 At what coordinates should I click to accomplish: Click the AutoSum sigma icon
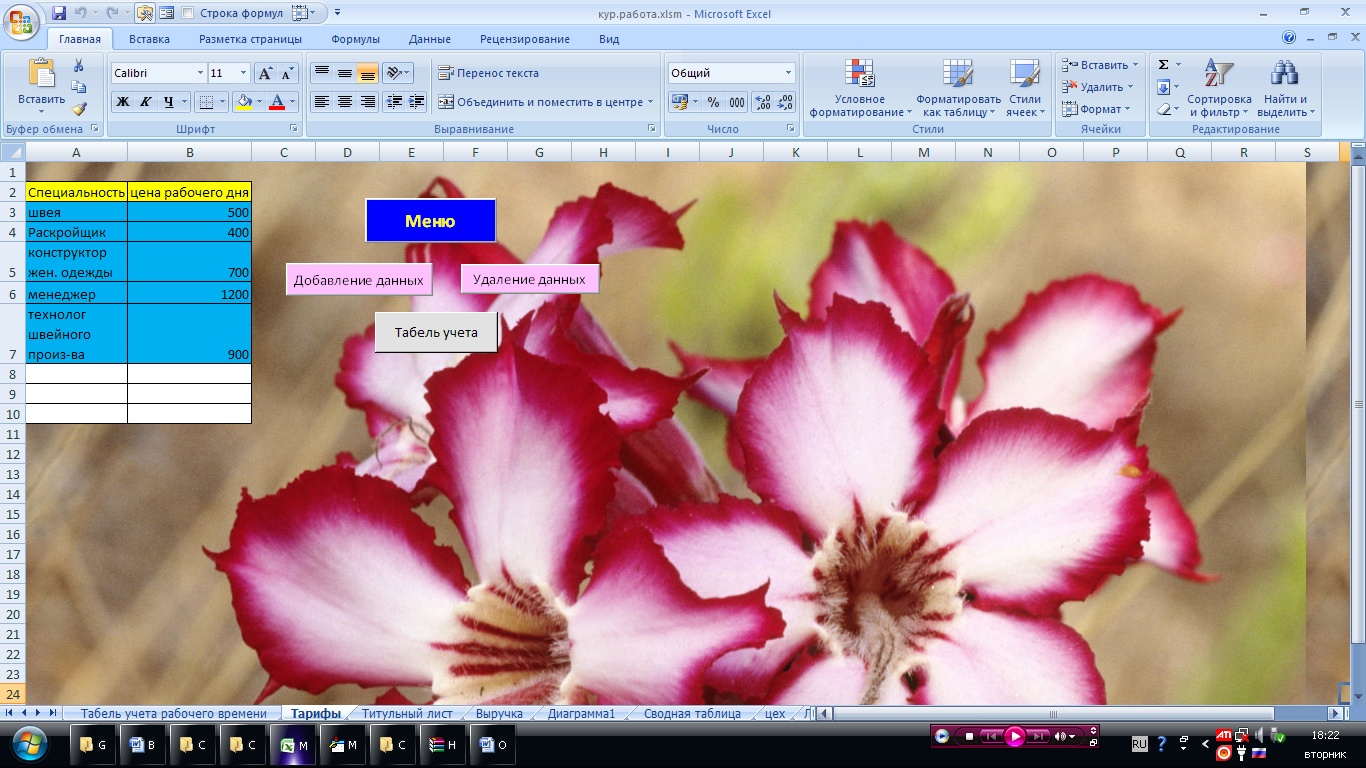tap(1163, 64)
